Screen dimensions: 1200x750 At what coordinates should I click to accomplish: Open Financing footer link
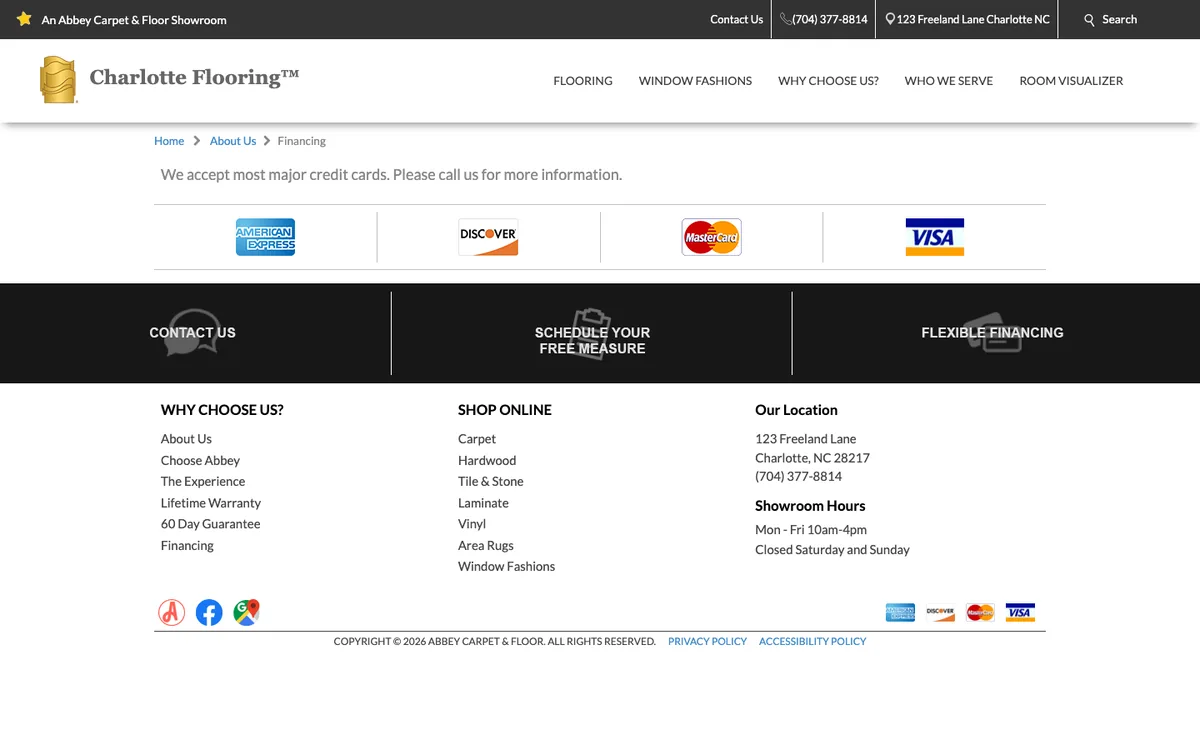(x=187, y=545)
